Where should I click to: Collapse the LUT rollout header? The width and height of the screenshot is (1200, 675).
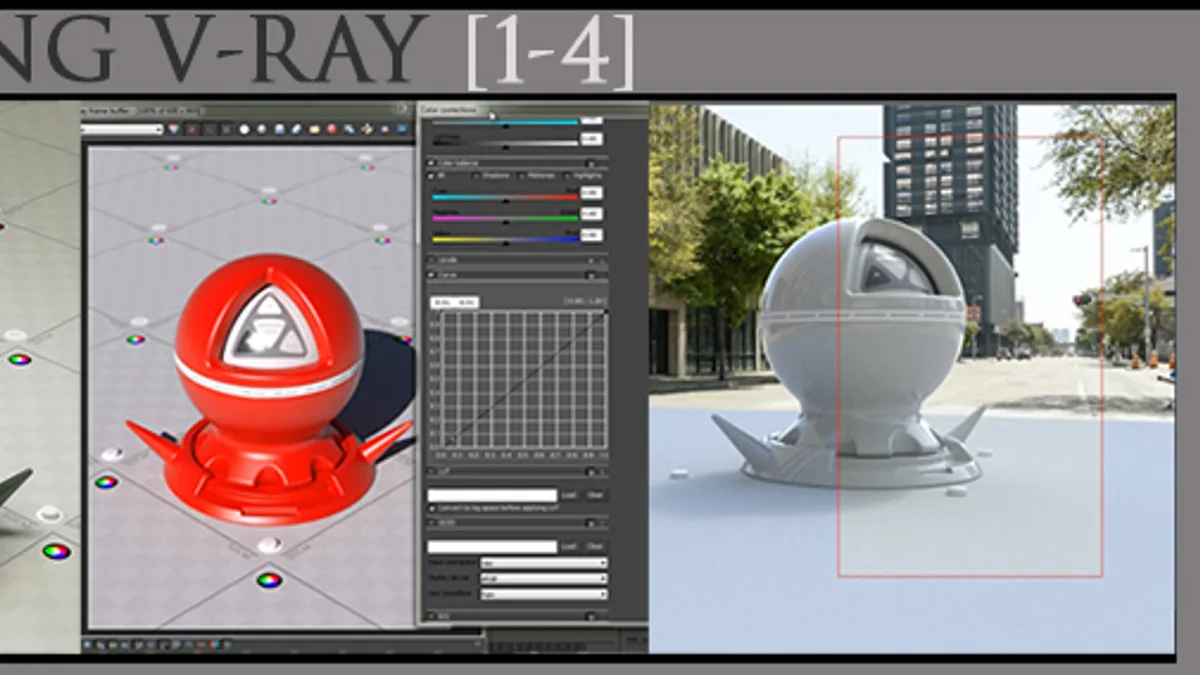point(516,471)
